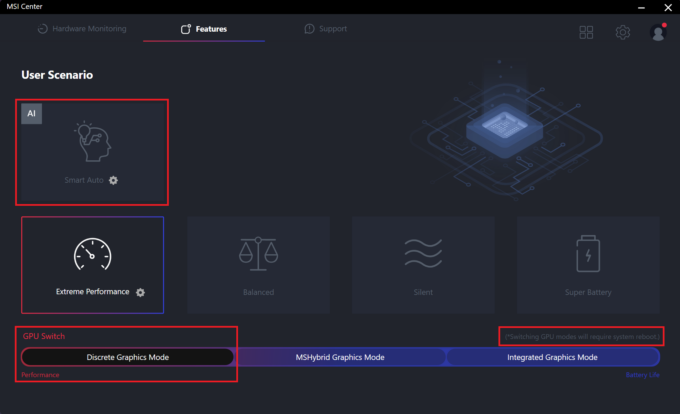Open MSI Center settings gear
Image resolution: width=680 pixels, height=414 pixels.
pyautogui.click(x=622, y=32)
